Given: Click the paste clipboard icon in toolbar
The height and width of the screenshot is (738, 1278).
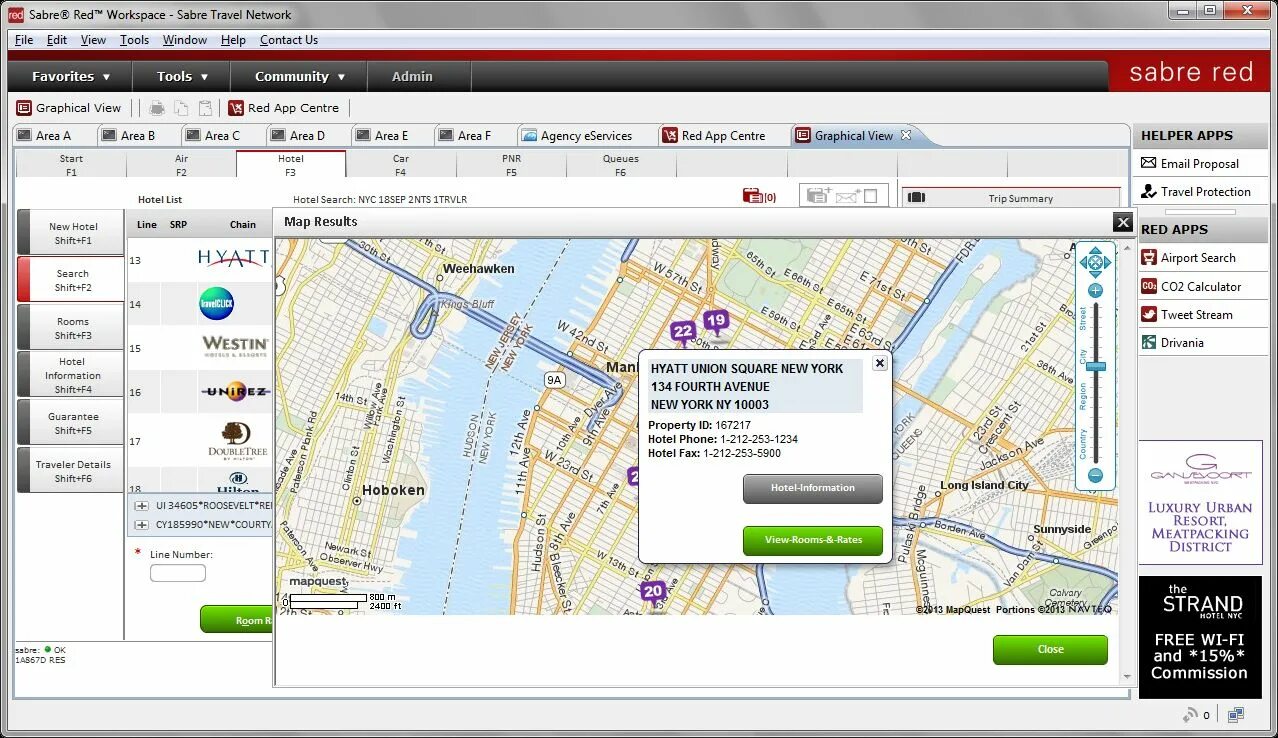Looking at the screenshot, I should pyautogui.click(x=205, y=108).
